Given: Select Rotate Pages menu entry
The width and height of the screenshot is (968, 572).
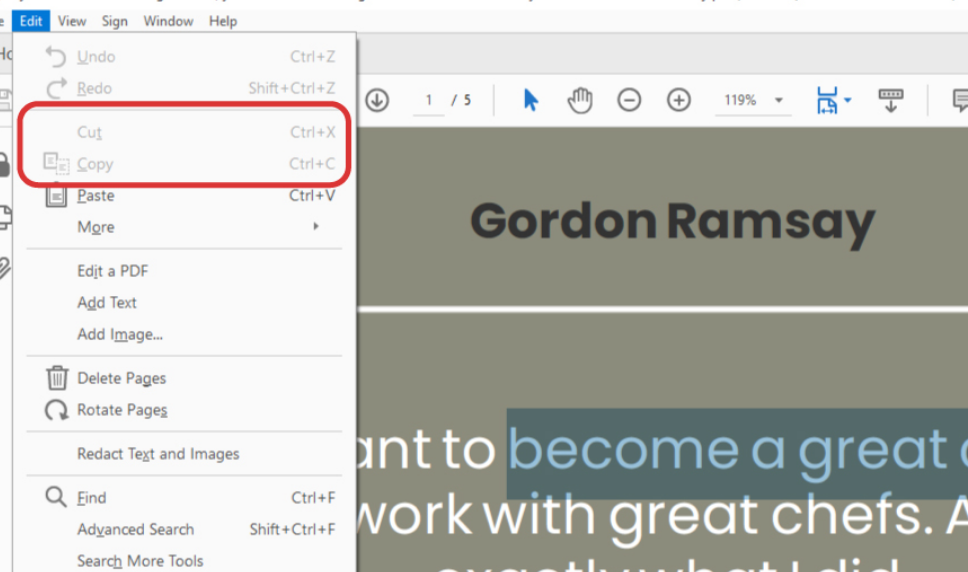Looking at the screenshot, I should click(184, 410).
